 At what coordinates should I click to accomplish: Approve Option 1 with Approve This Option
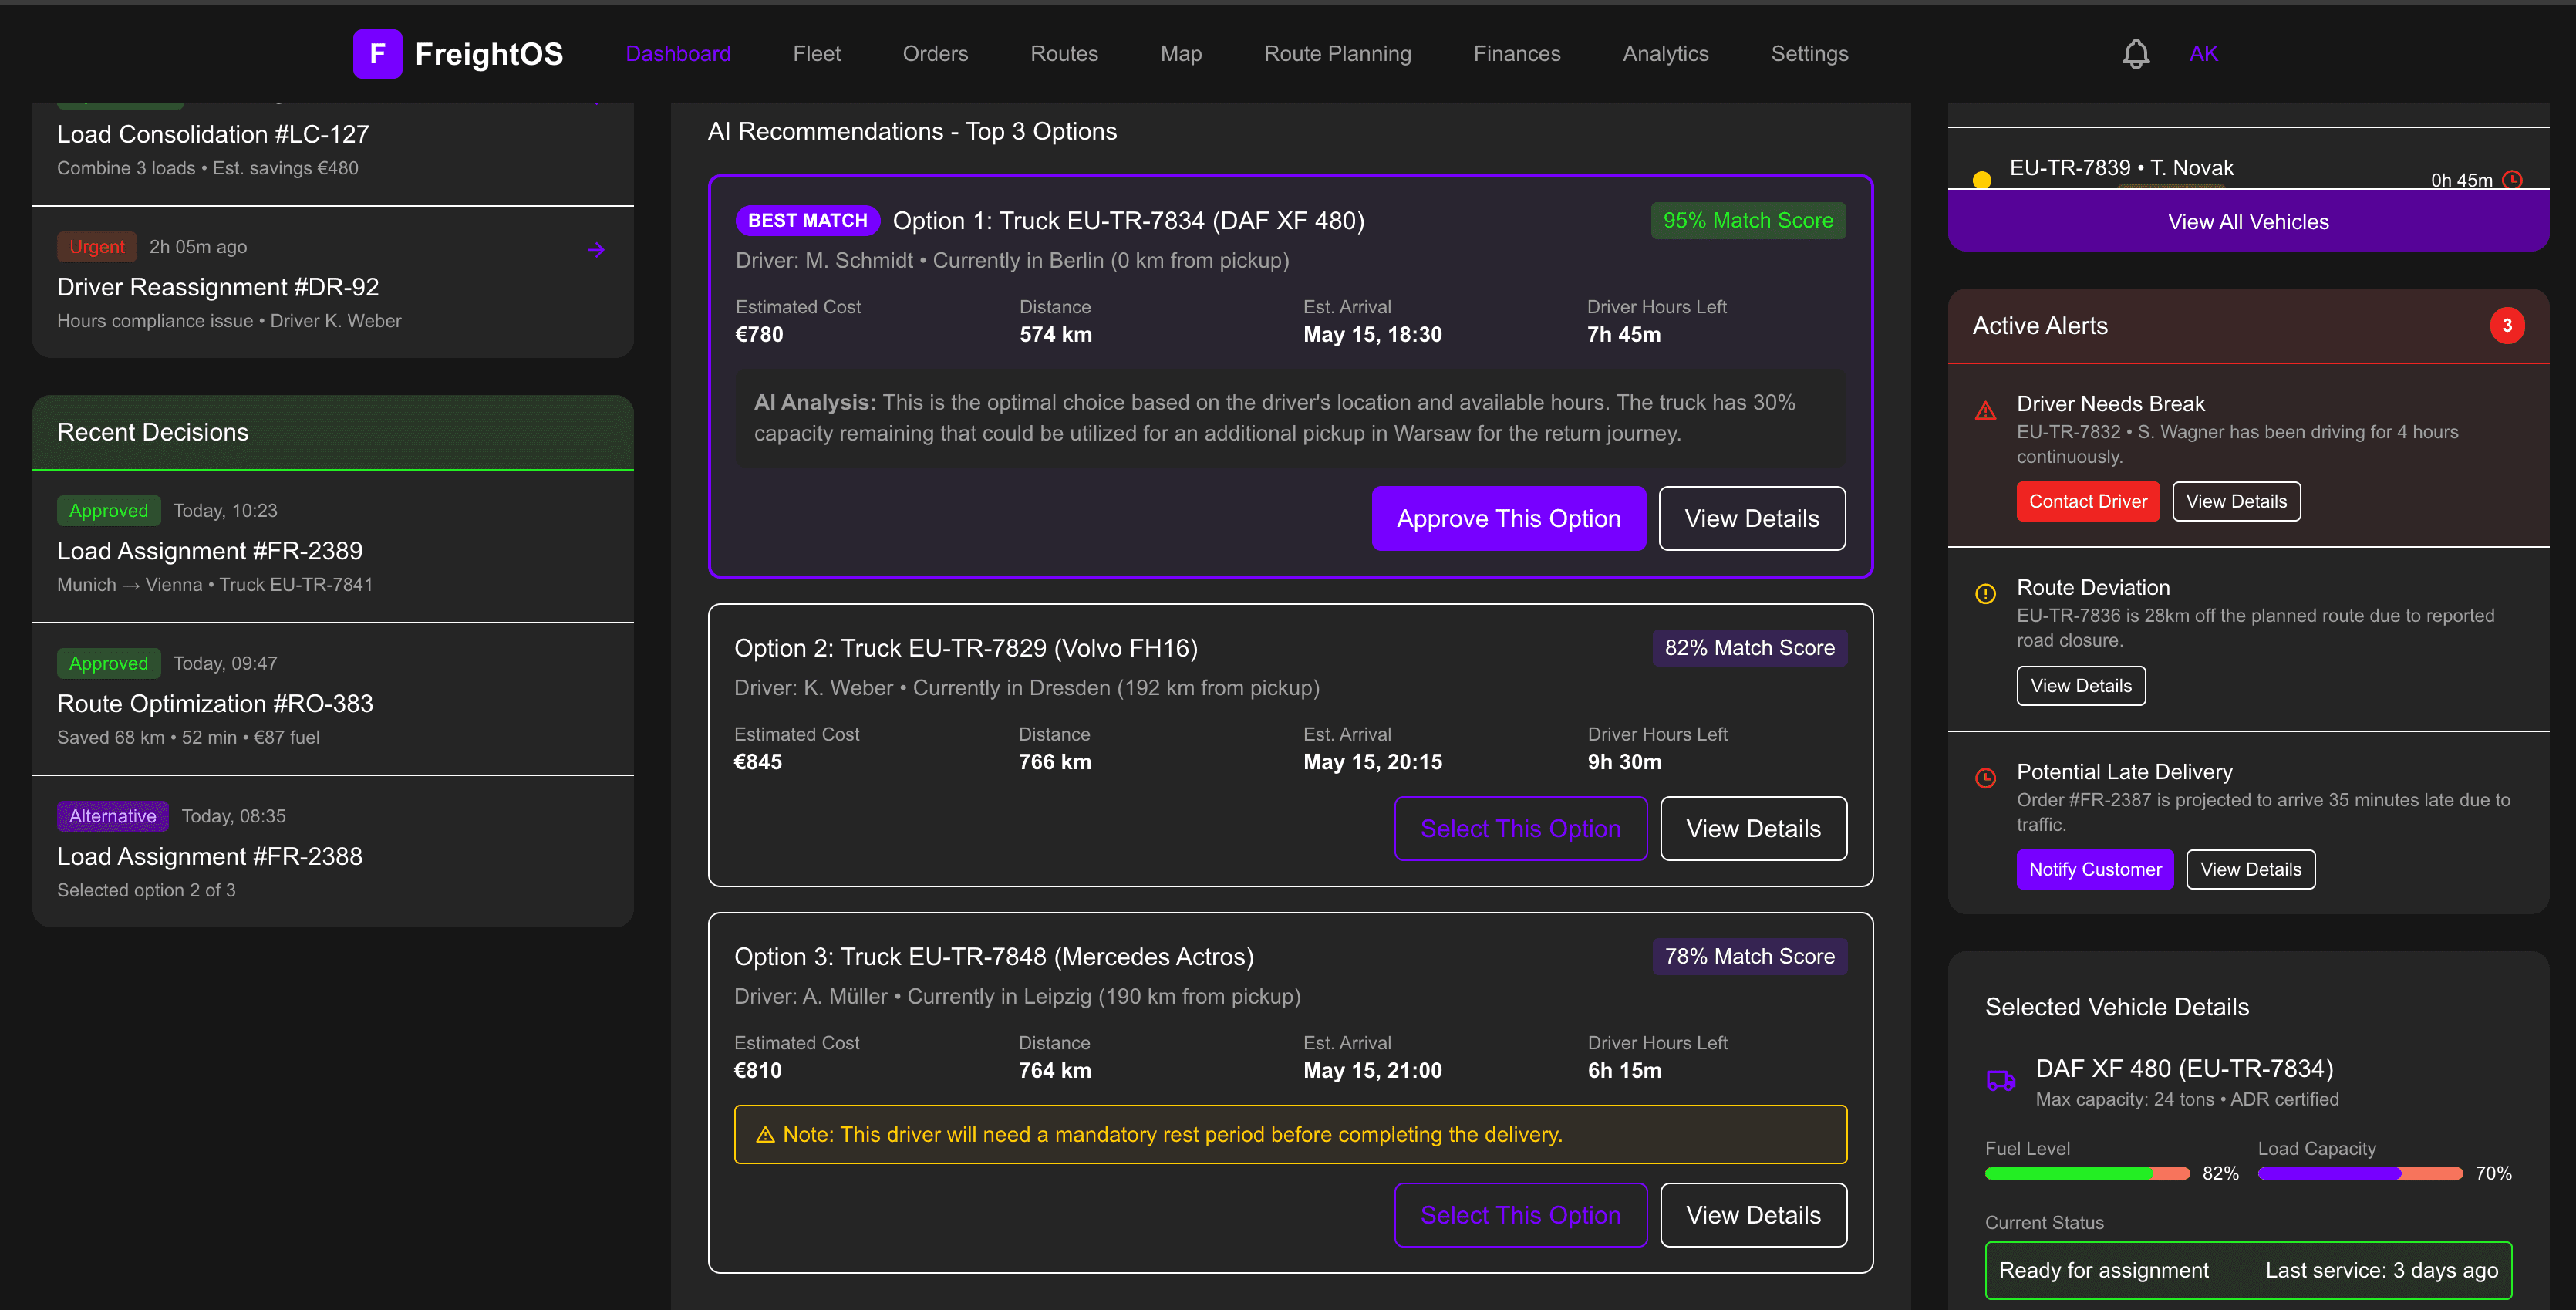click(x=1508, y=518)
